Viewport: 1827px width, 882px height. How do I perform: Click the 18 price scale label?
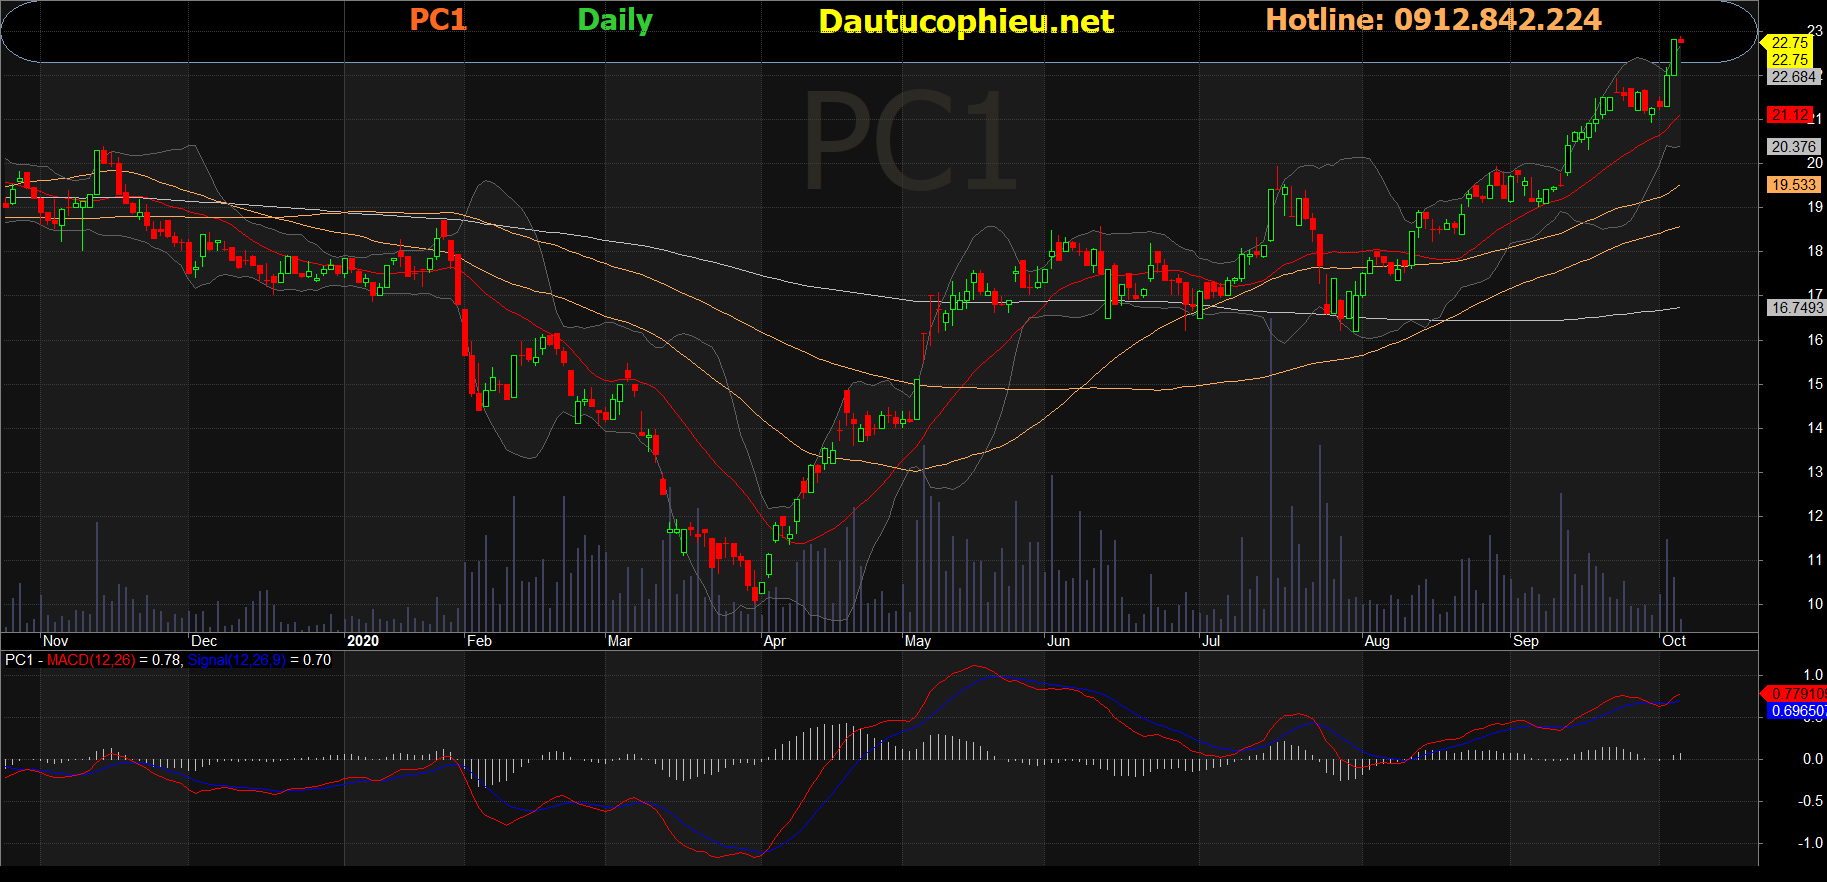(x=1815, y=251)
